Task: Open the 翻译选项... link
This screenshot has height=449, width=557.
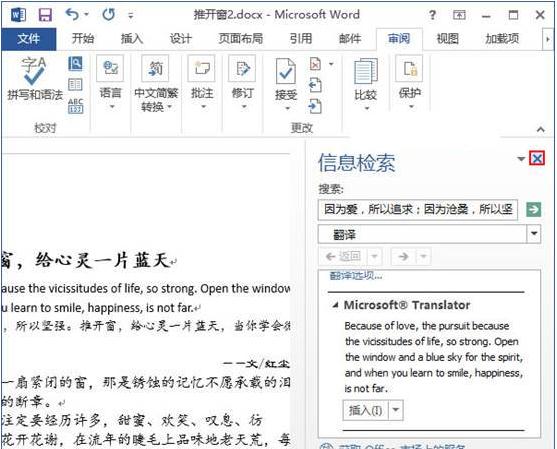Action: [x=356, y=276]
